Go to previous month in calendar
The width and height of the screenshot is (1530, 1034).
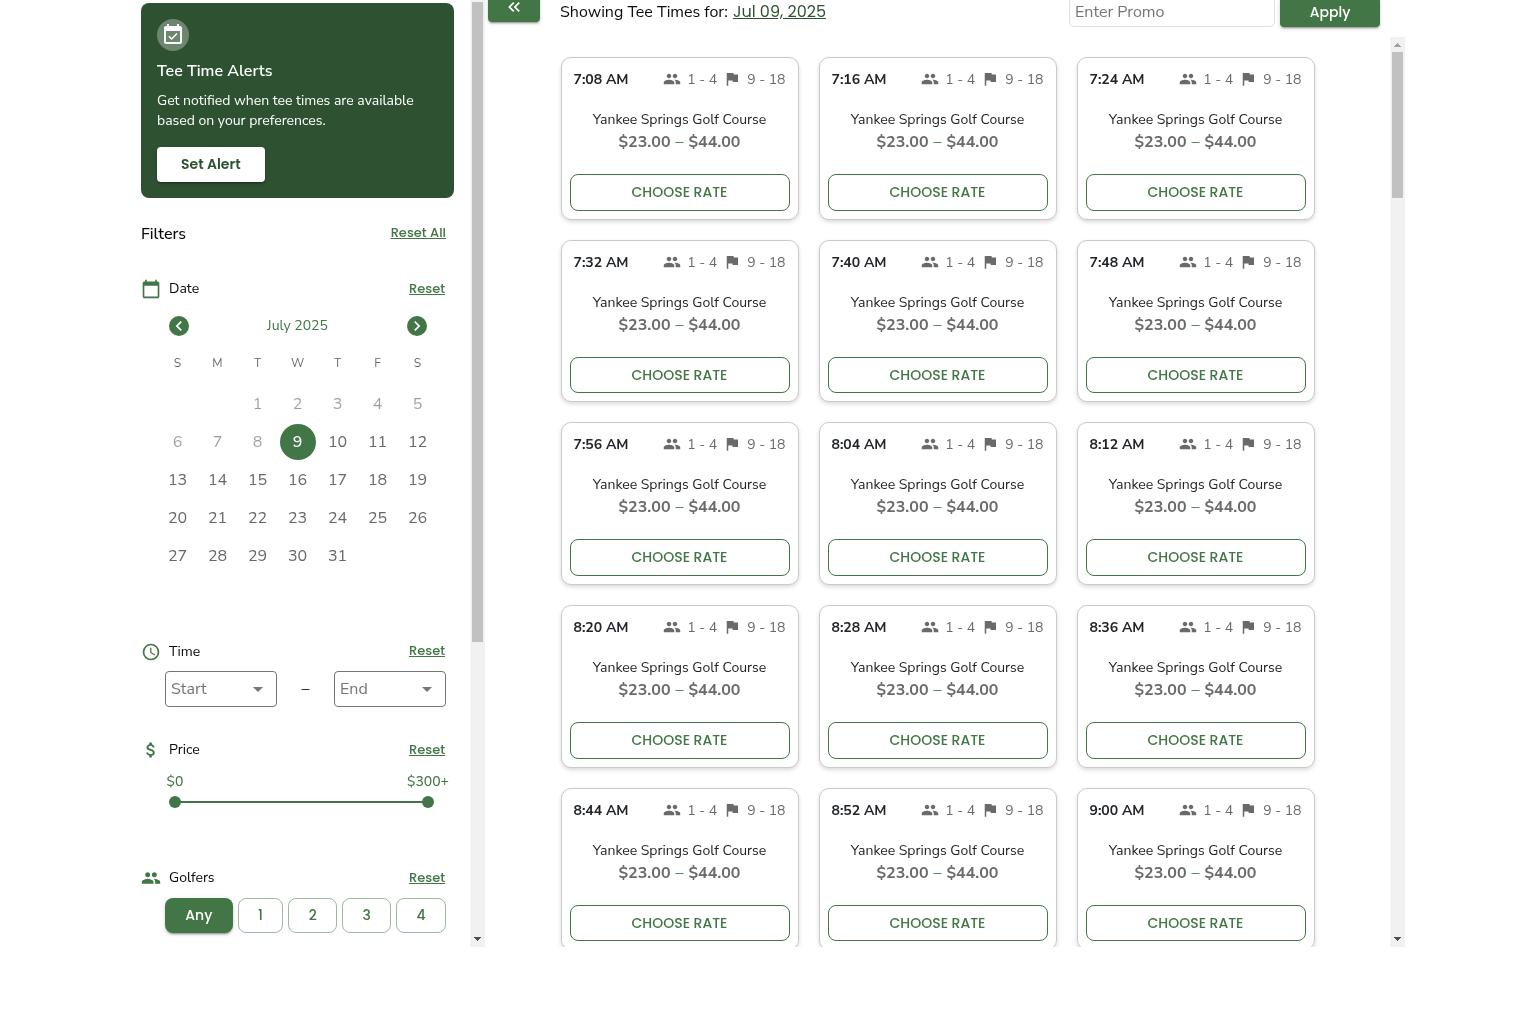point(179,326)
